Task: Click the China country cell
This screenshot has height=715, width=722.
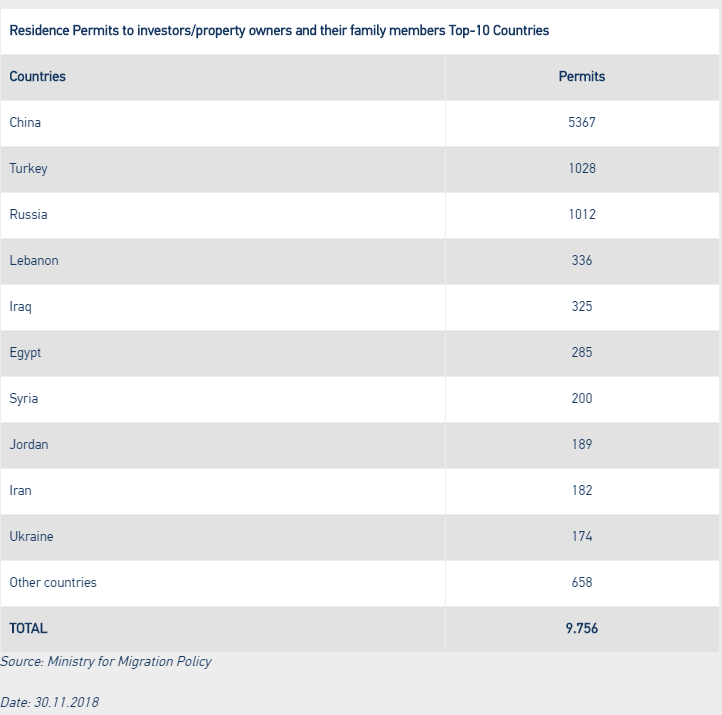Action: [25, 122]
